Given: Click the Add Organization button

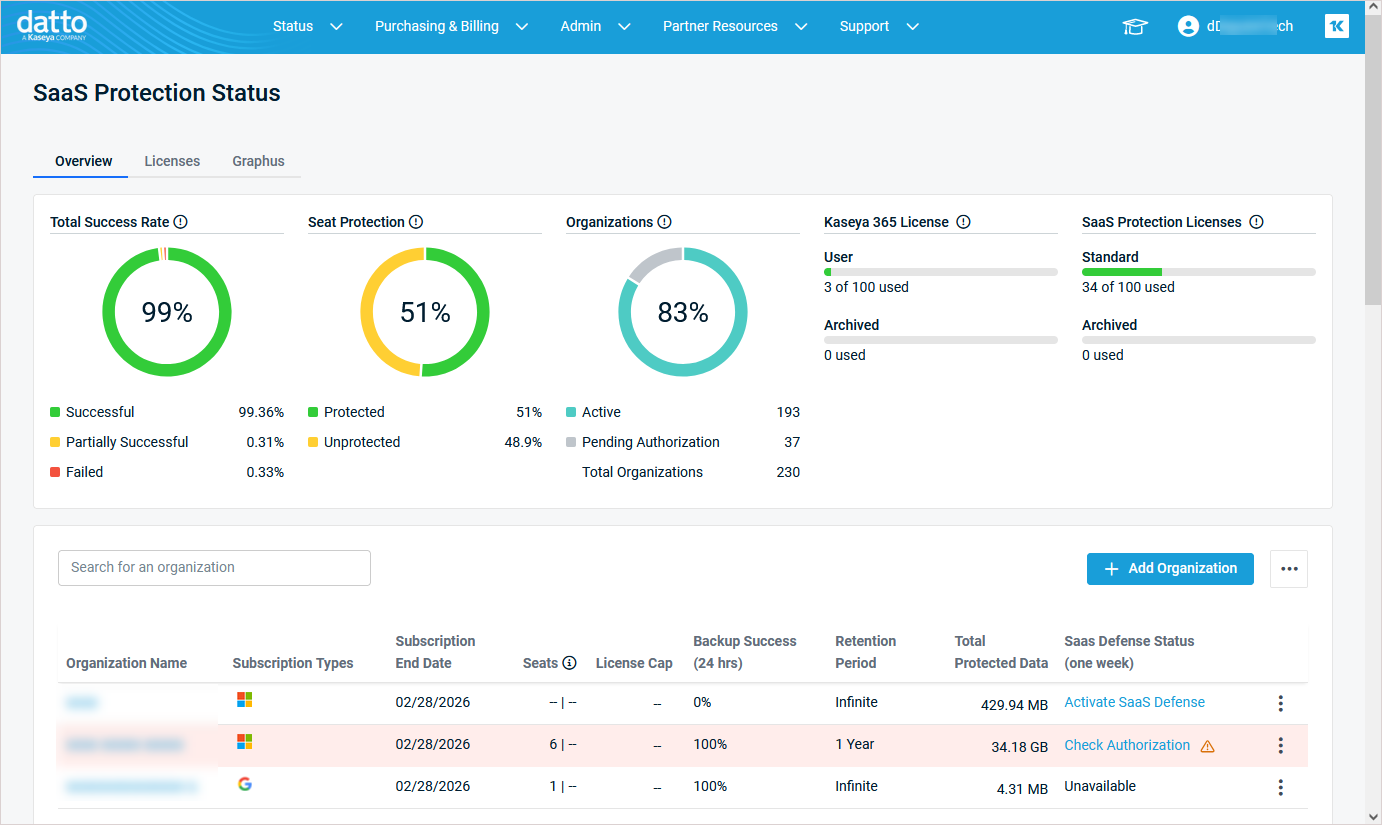Looking at the screenshot, I should point(1170,568).
